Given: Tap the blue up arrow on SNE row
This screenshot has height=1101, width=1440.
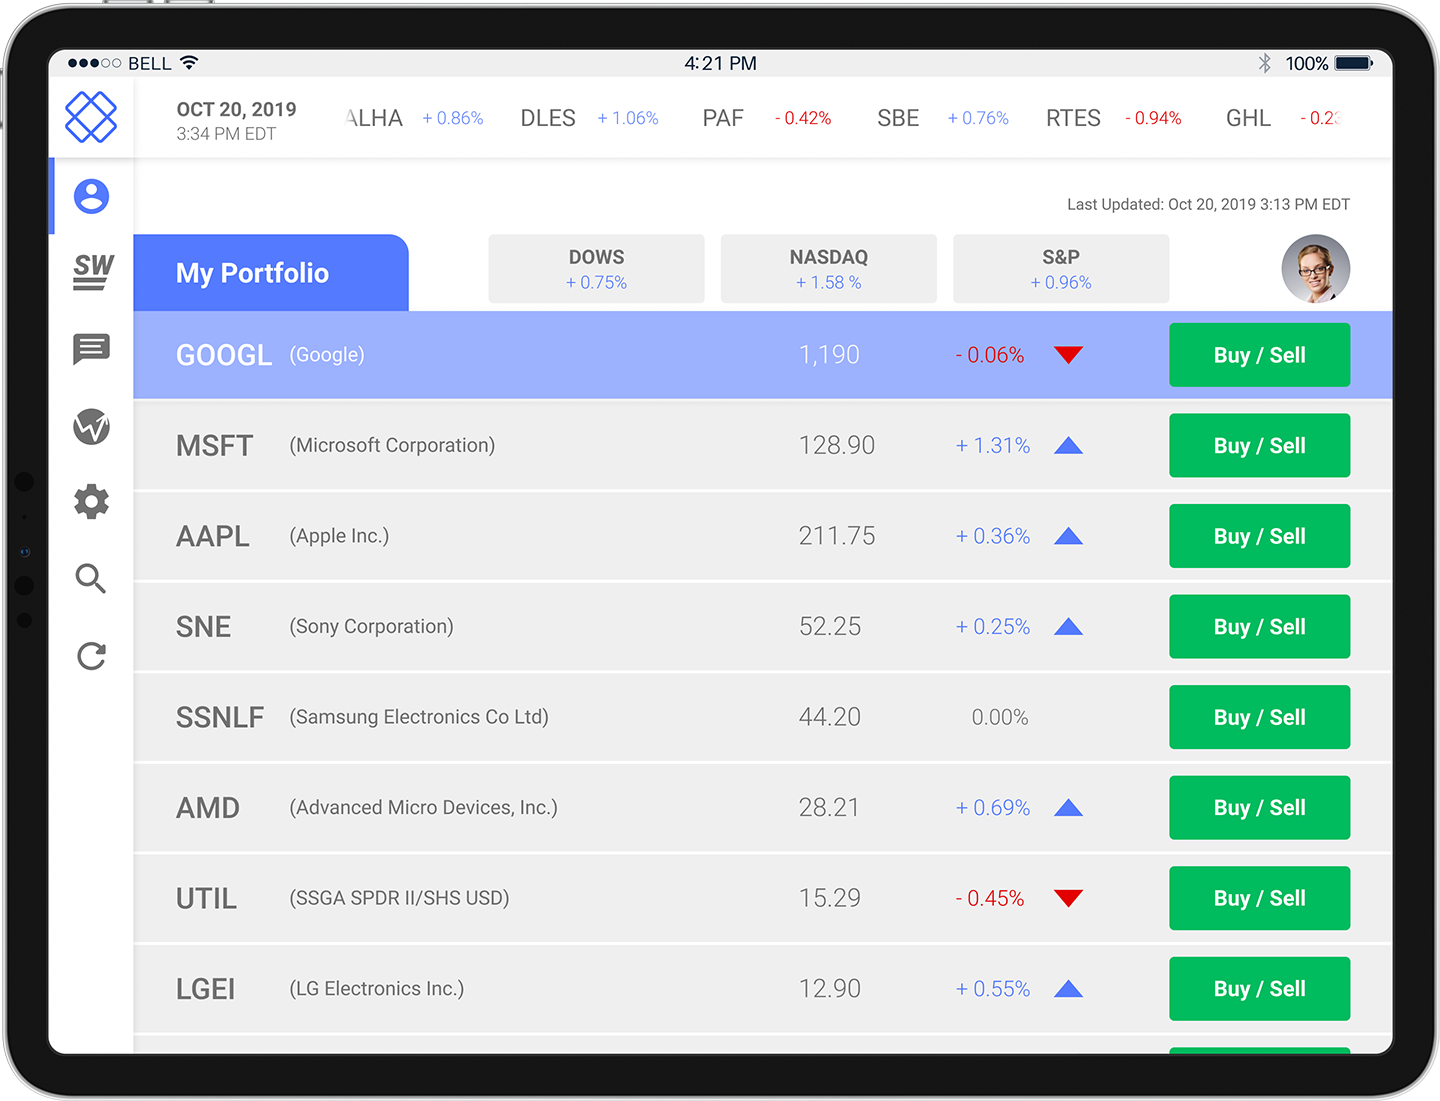Looking at the screenshot, I should (x=1068, y=627).
